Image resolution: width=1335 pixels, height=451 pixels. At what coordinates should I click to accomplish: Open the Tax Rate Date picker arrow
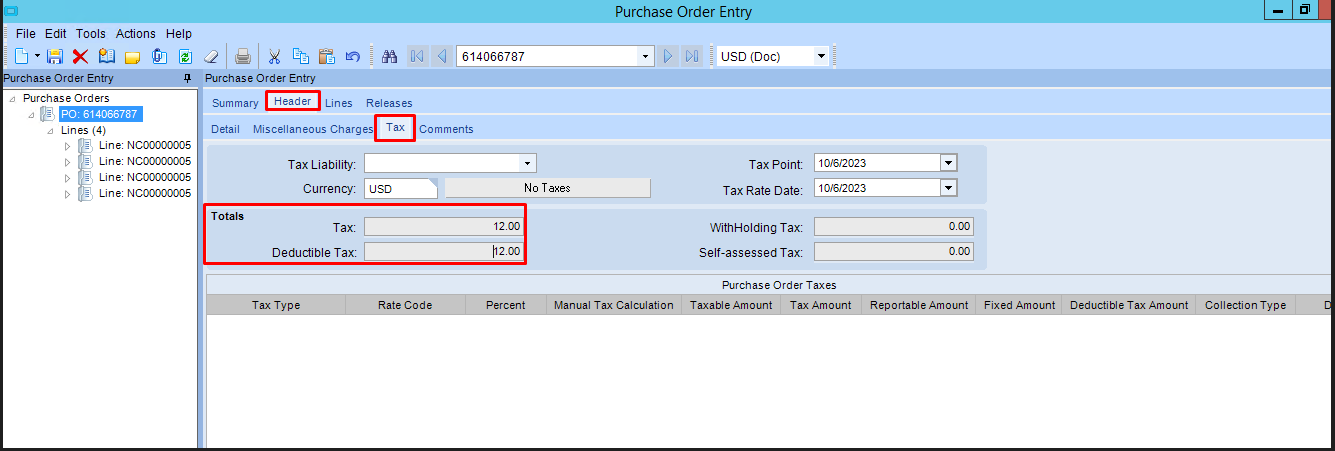click(x=949, y=187)
